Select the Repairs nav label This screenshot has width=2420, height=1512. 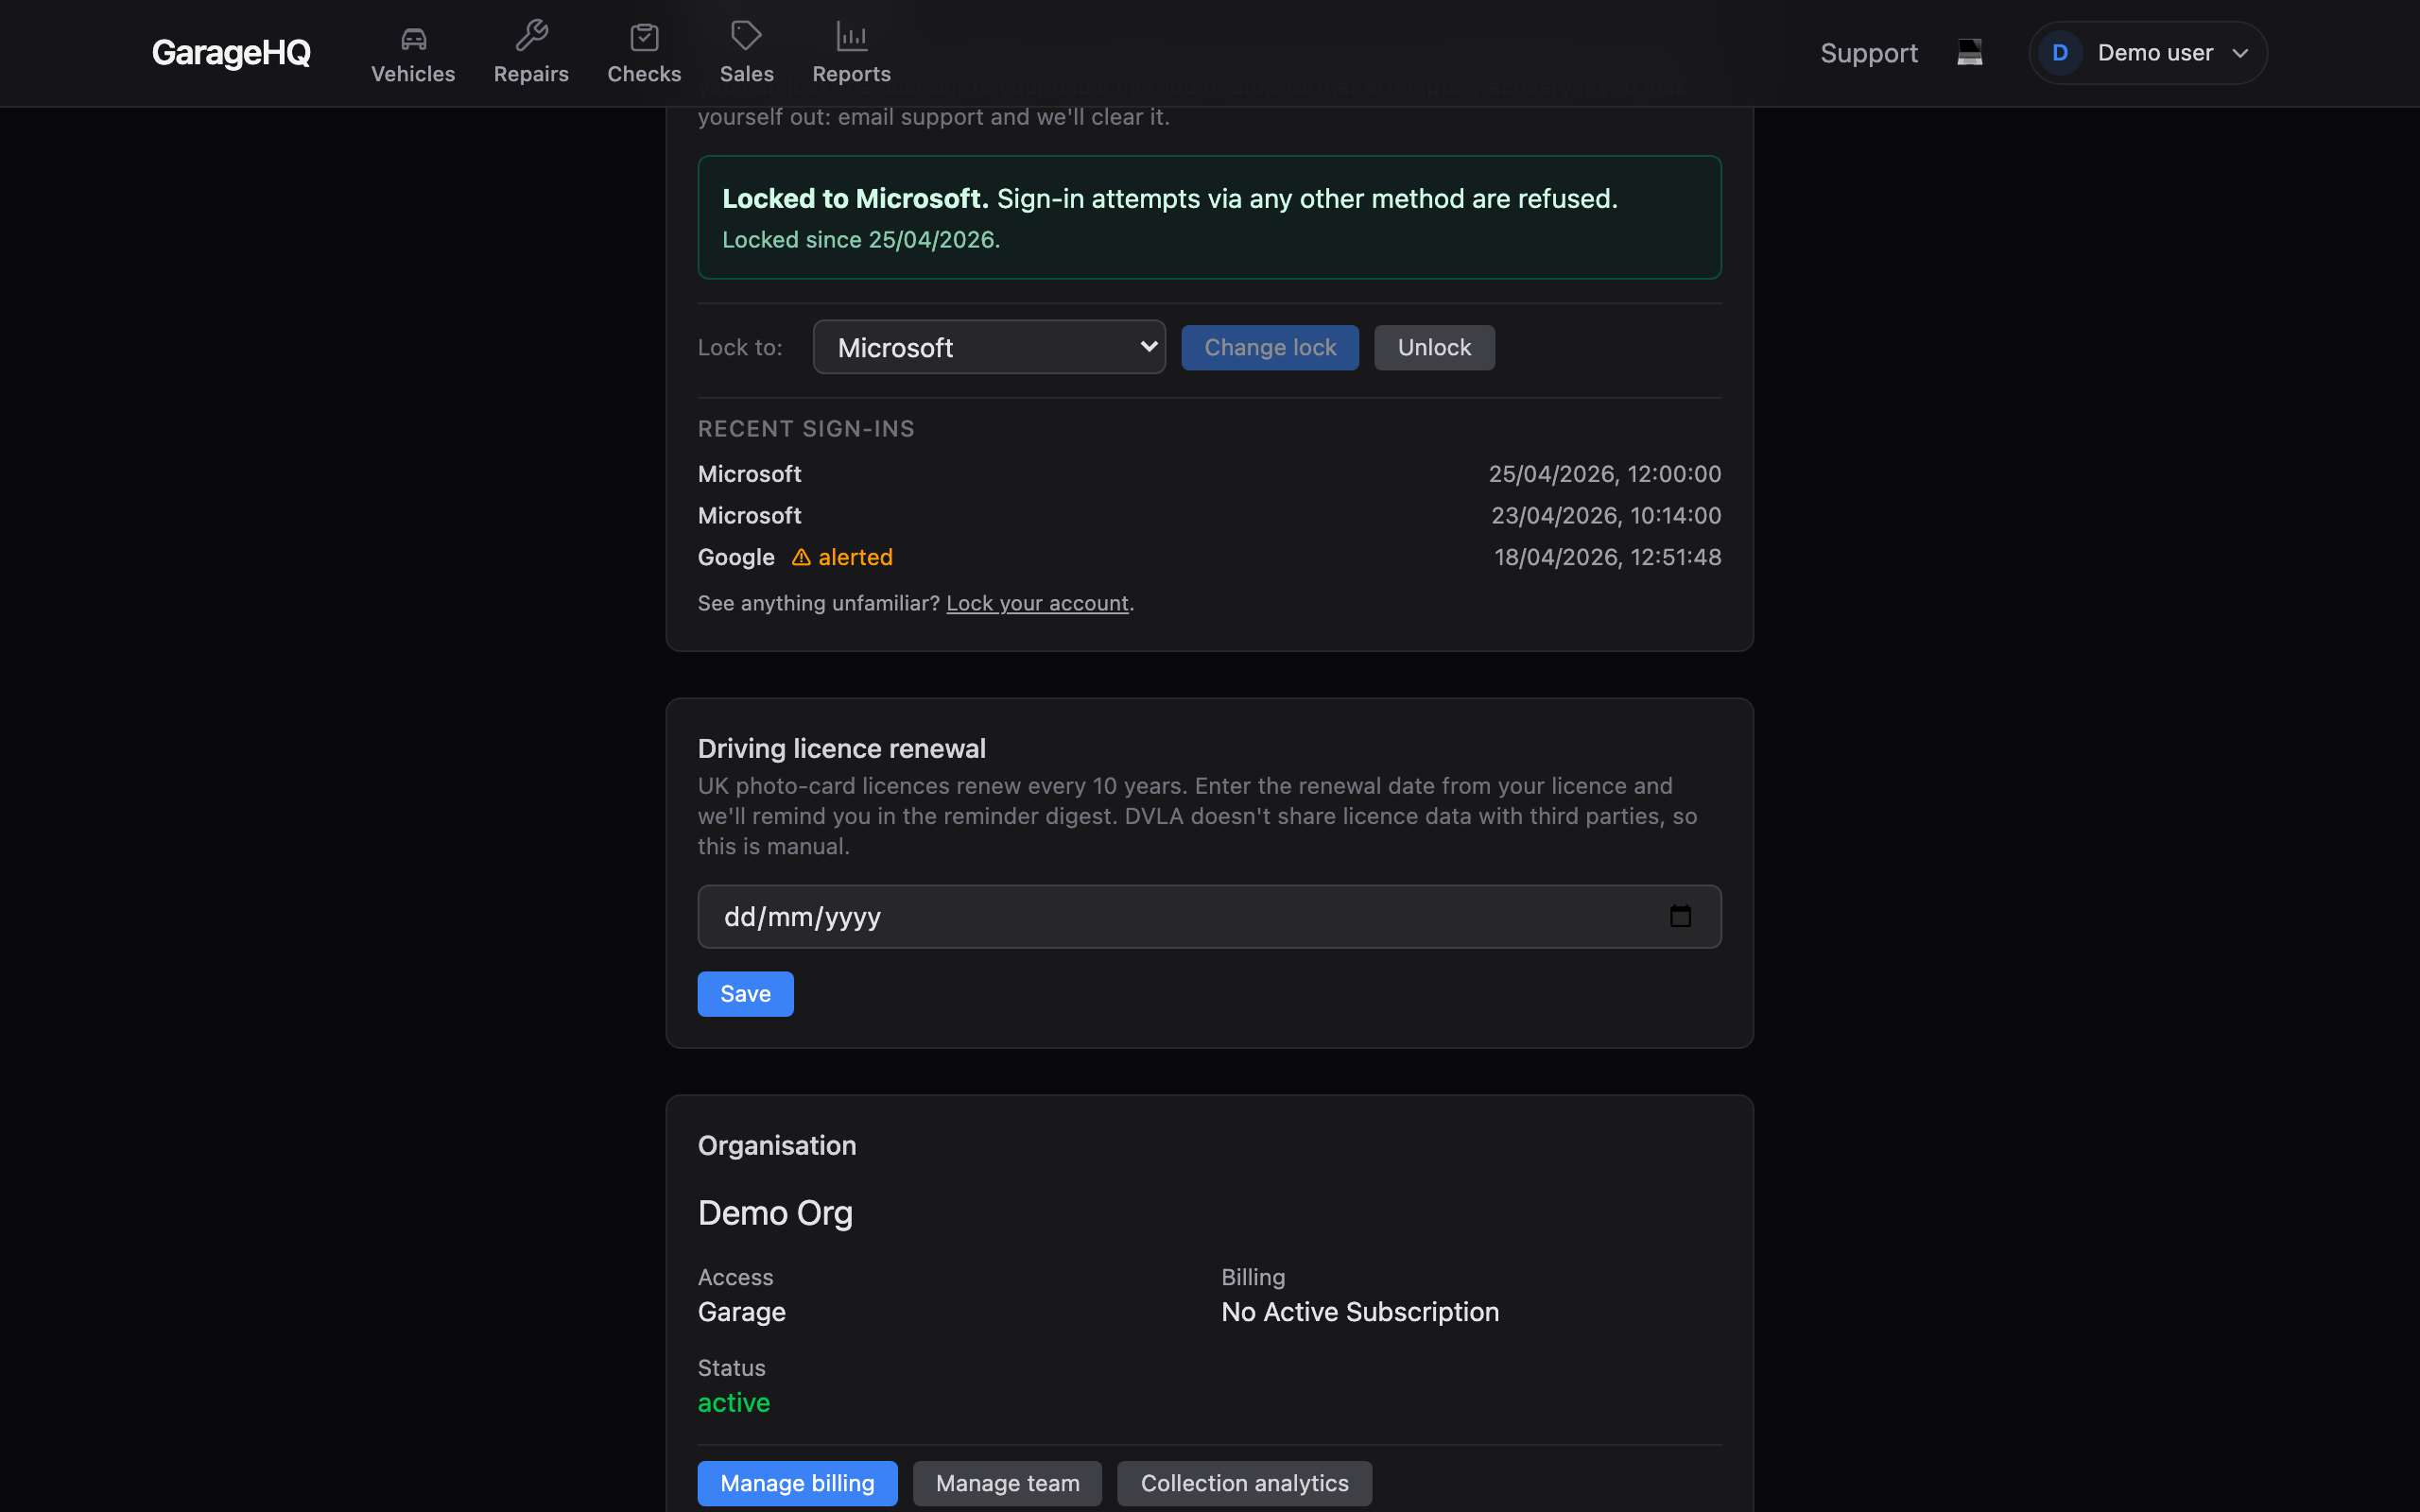531,74
